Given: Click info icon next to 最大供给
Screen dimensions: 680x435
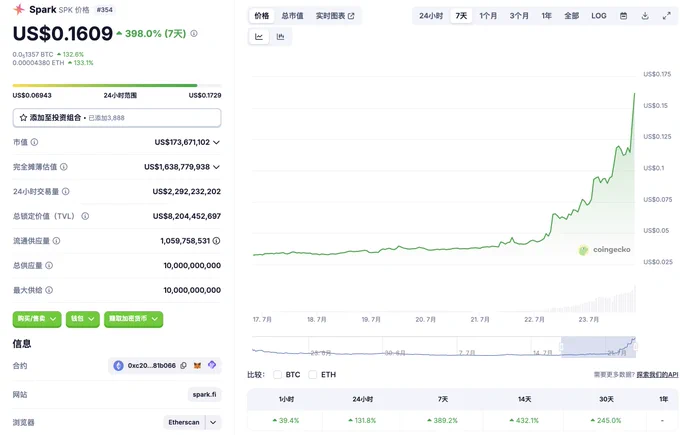Looking at the screenshot, I should pos(49,290).
